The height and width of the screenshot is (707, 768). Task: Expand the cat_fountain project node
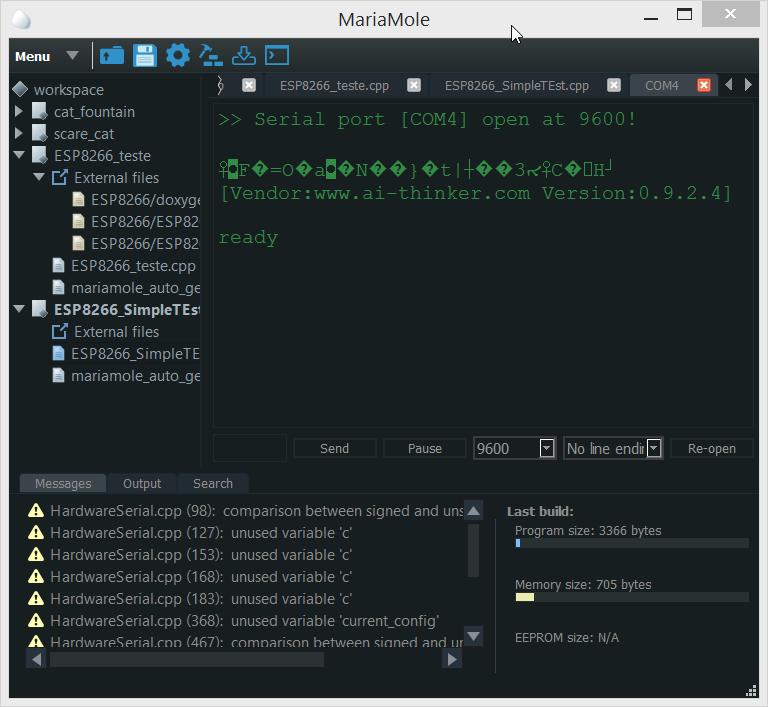pyautogui.click(x=19, y=112)
